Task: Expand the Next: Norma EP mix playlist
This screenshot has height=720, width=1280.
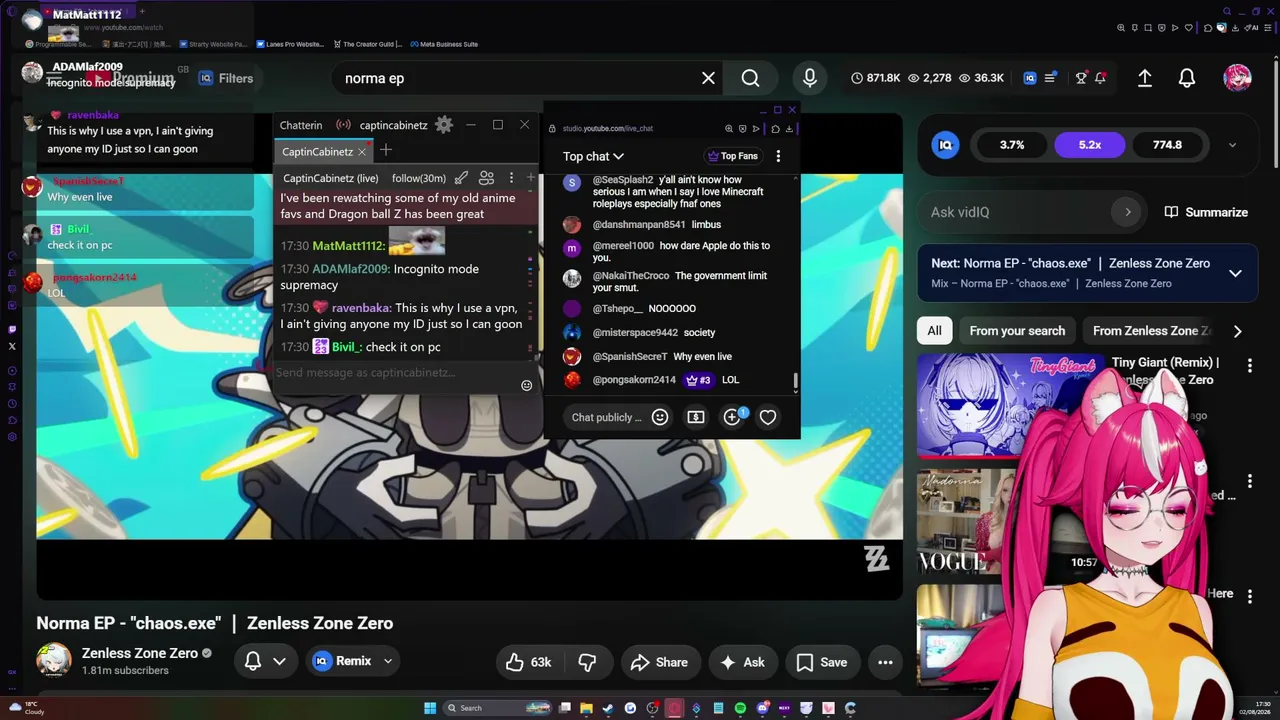Action: (1235, 273)
